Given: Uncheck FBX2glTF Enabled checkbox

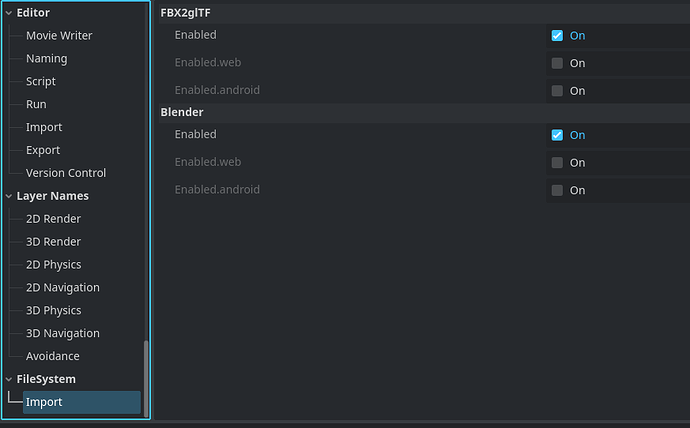Looking at the screenshot, I should [557, 35].
